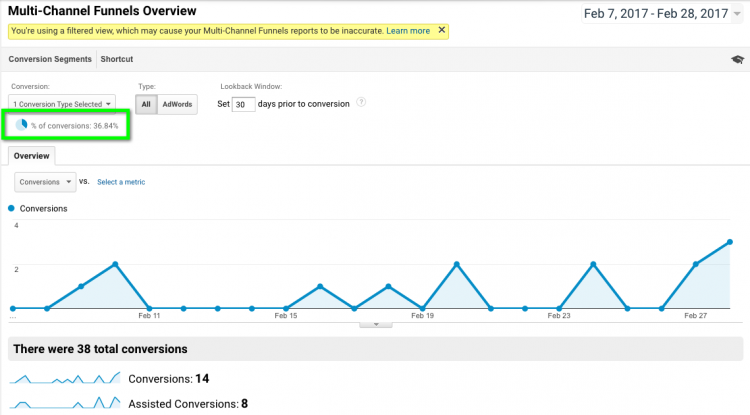
Task: Open the Conversion Type Selected dropdown
Action: click(62, 103)
